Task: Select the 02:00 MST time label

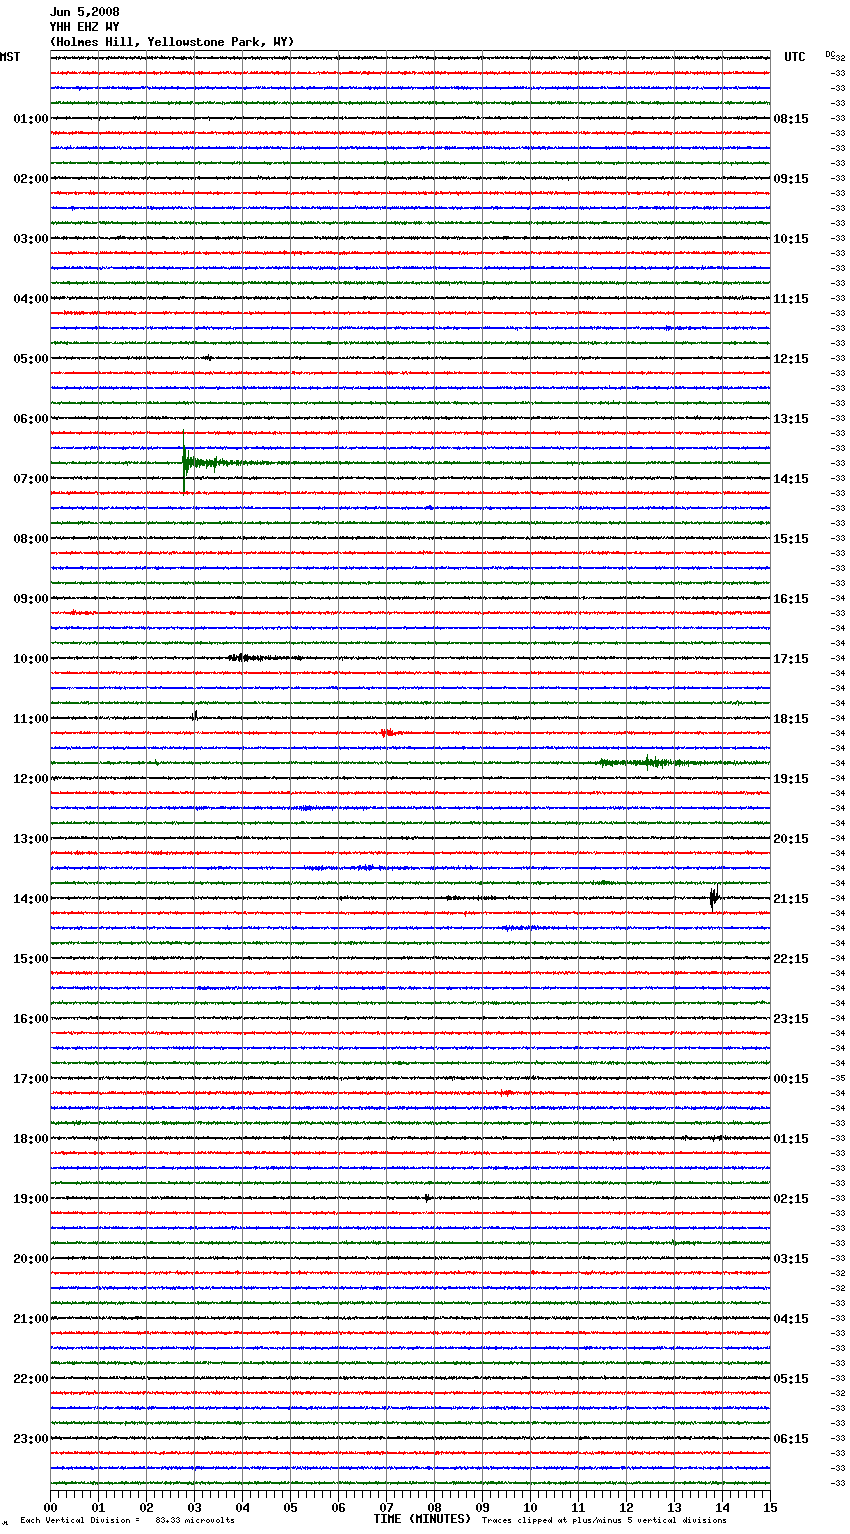Action: point(31,179)
